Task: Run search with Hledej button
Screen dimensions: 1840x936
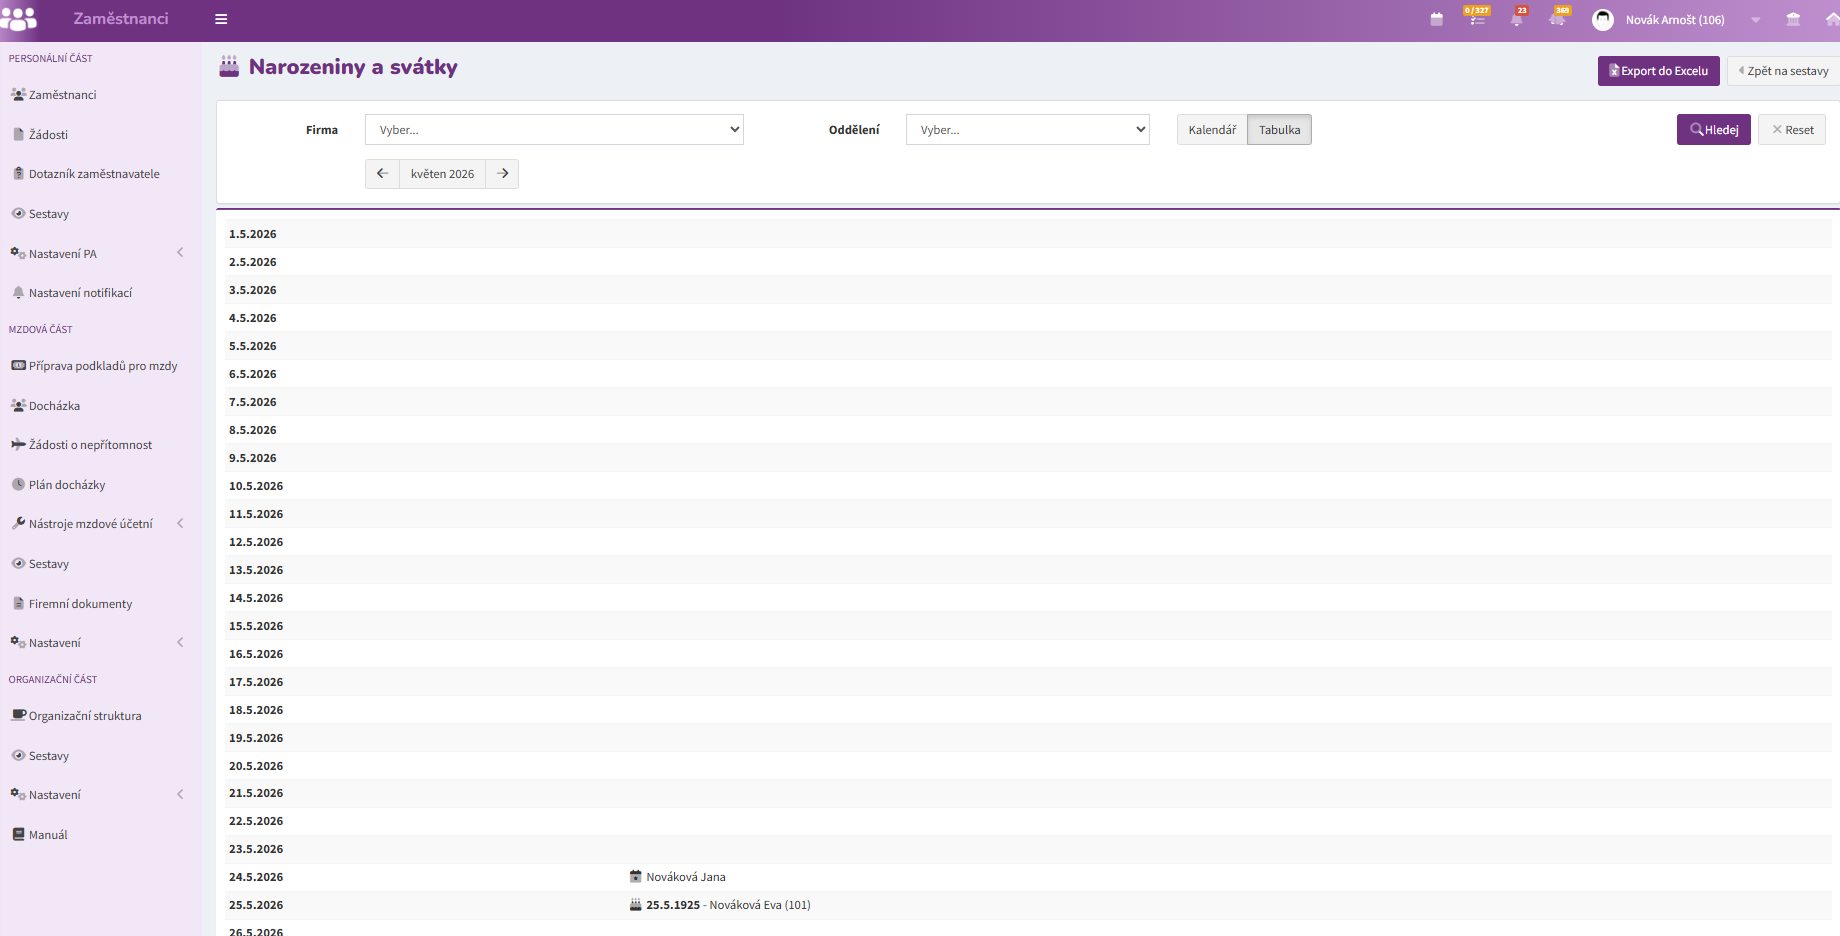Action: click(x=1714, y=130)
